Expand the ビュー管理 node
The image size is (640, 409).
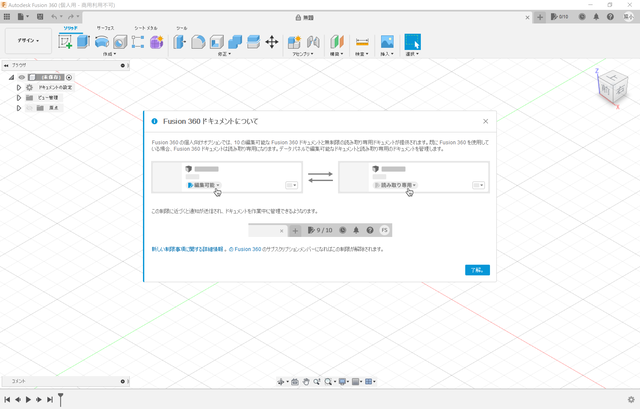pyautogui.click(x=19, y=98)
